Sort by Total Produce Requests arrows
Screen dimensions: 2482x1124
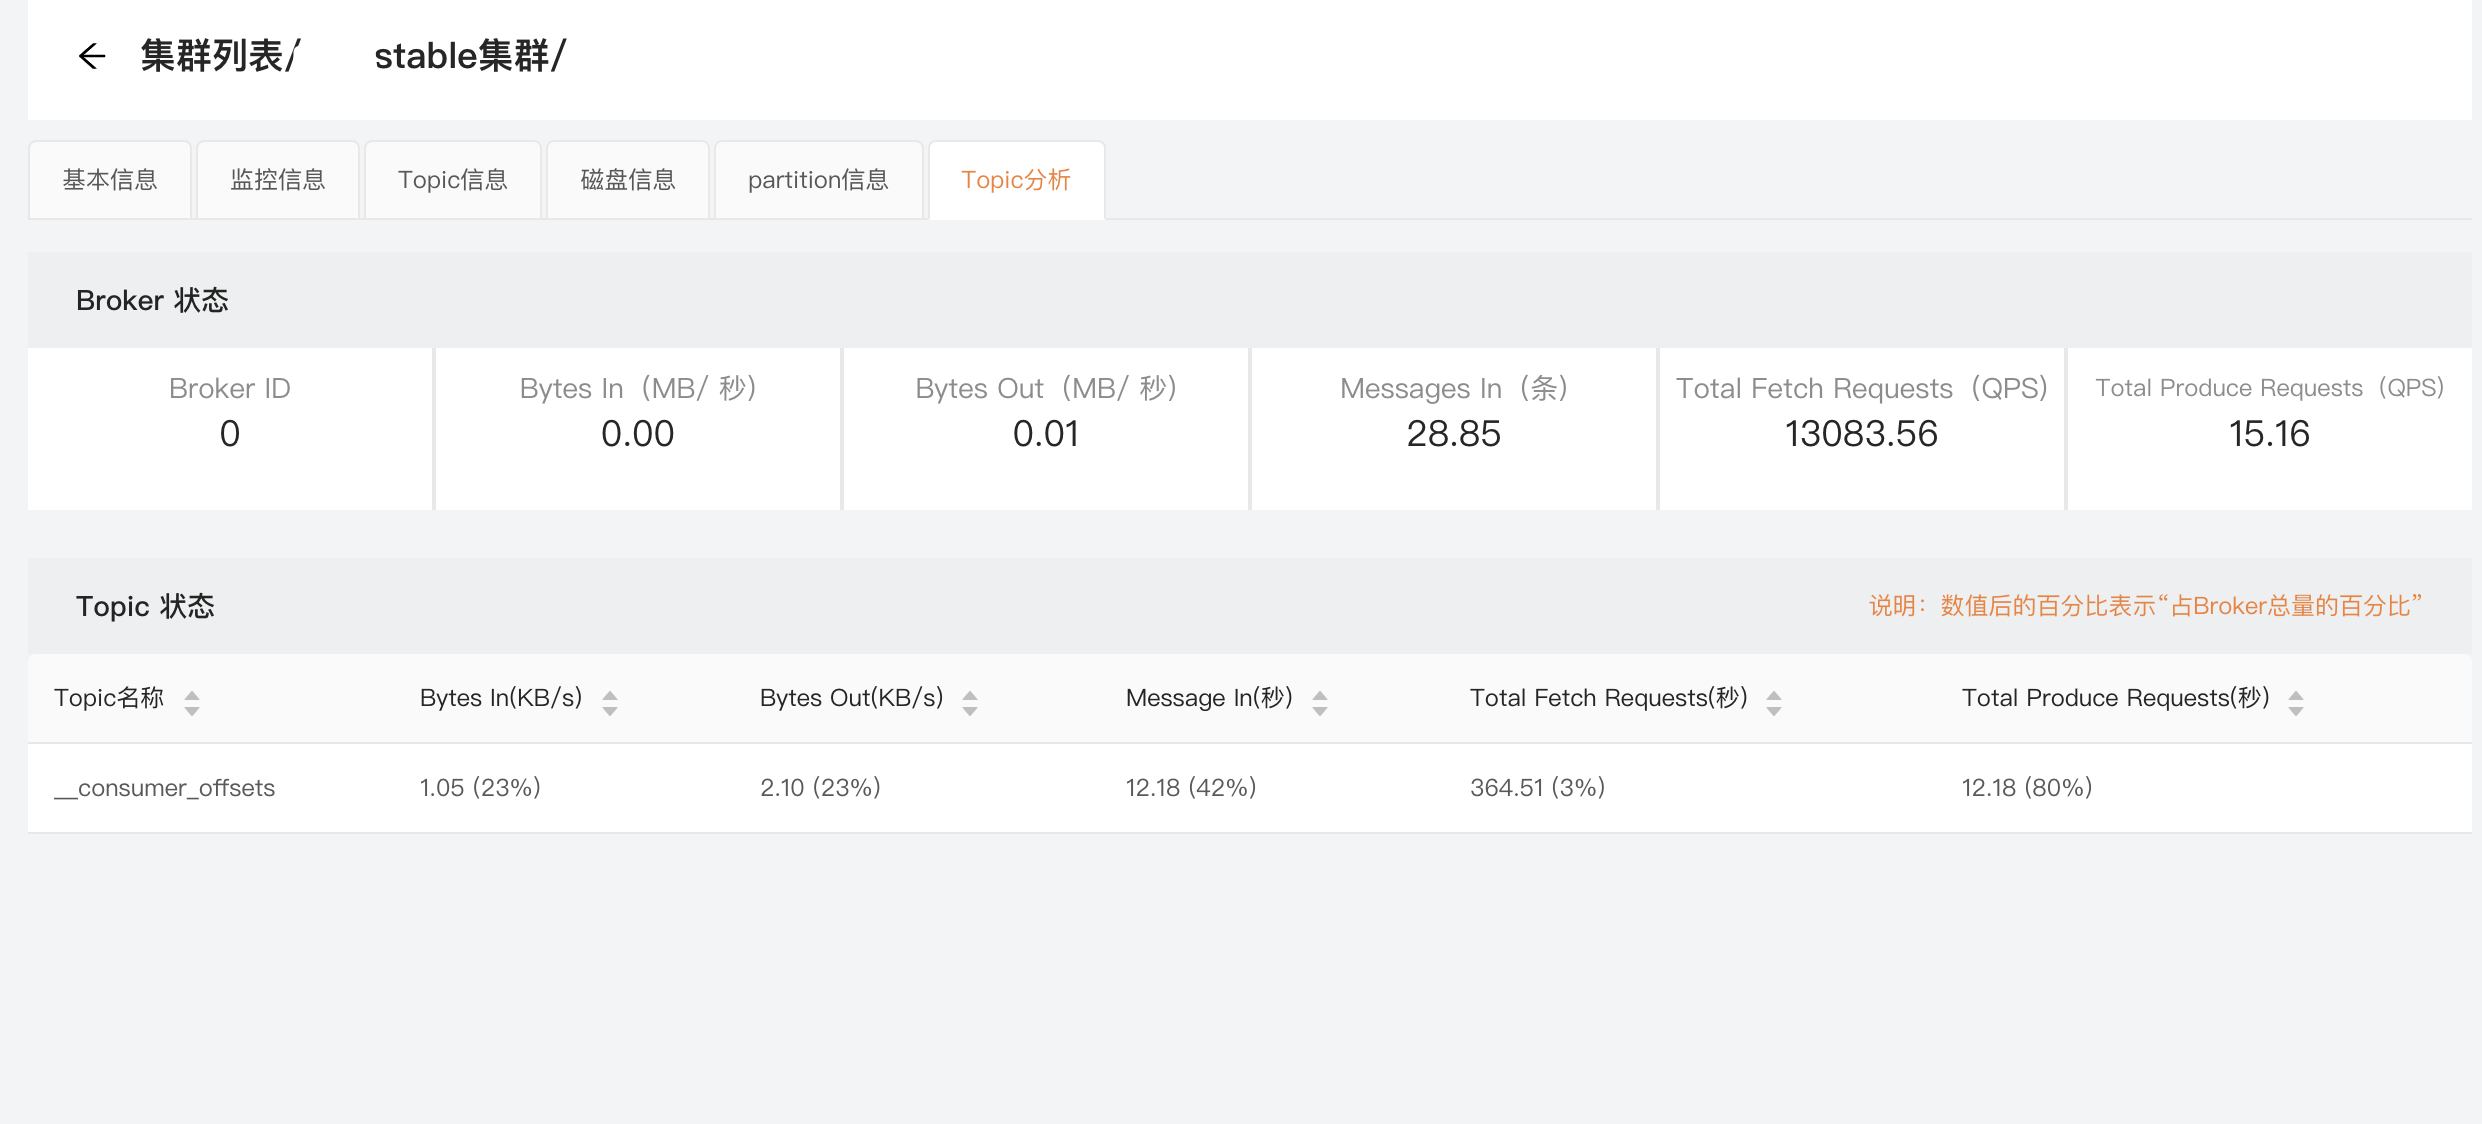point(2296,702)
